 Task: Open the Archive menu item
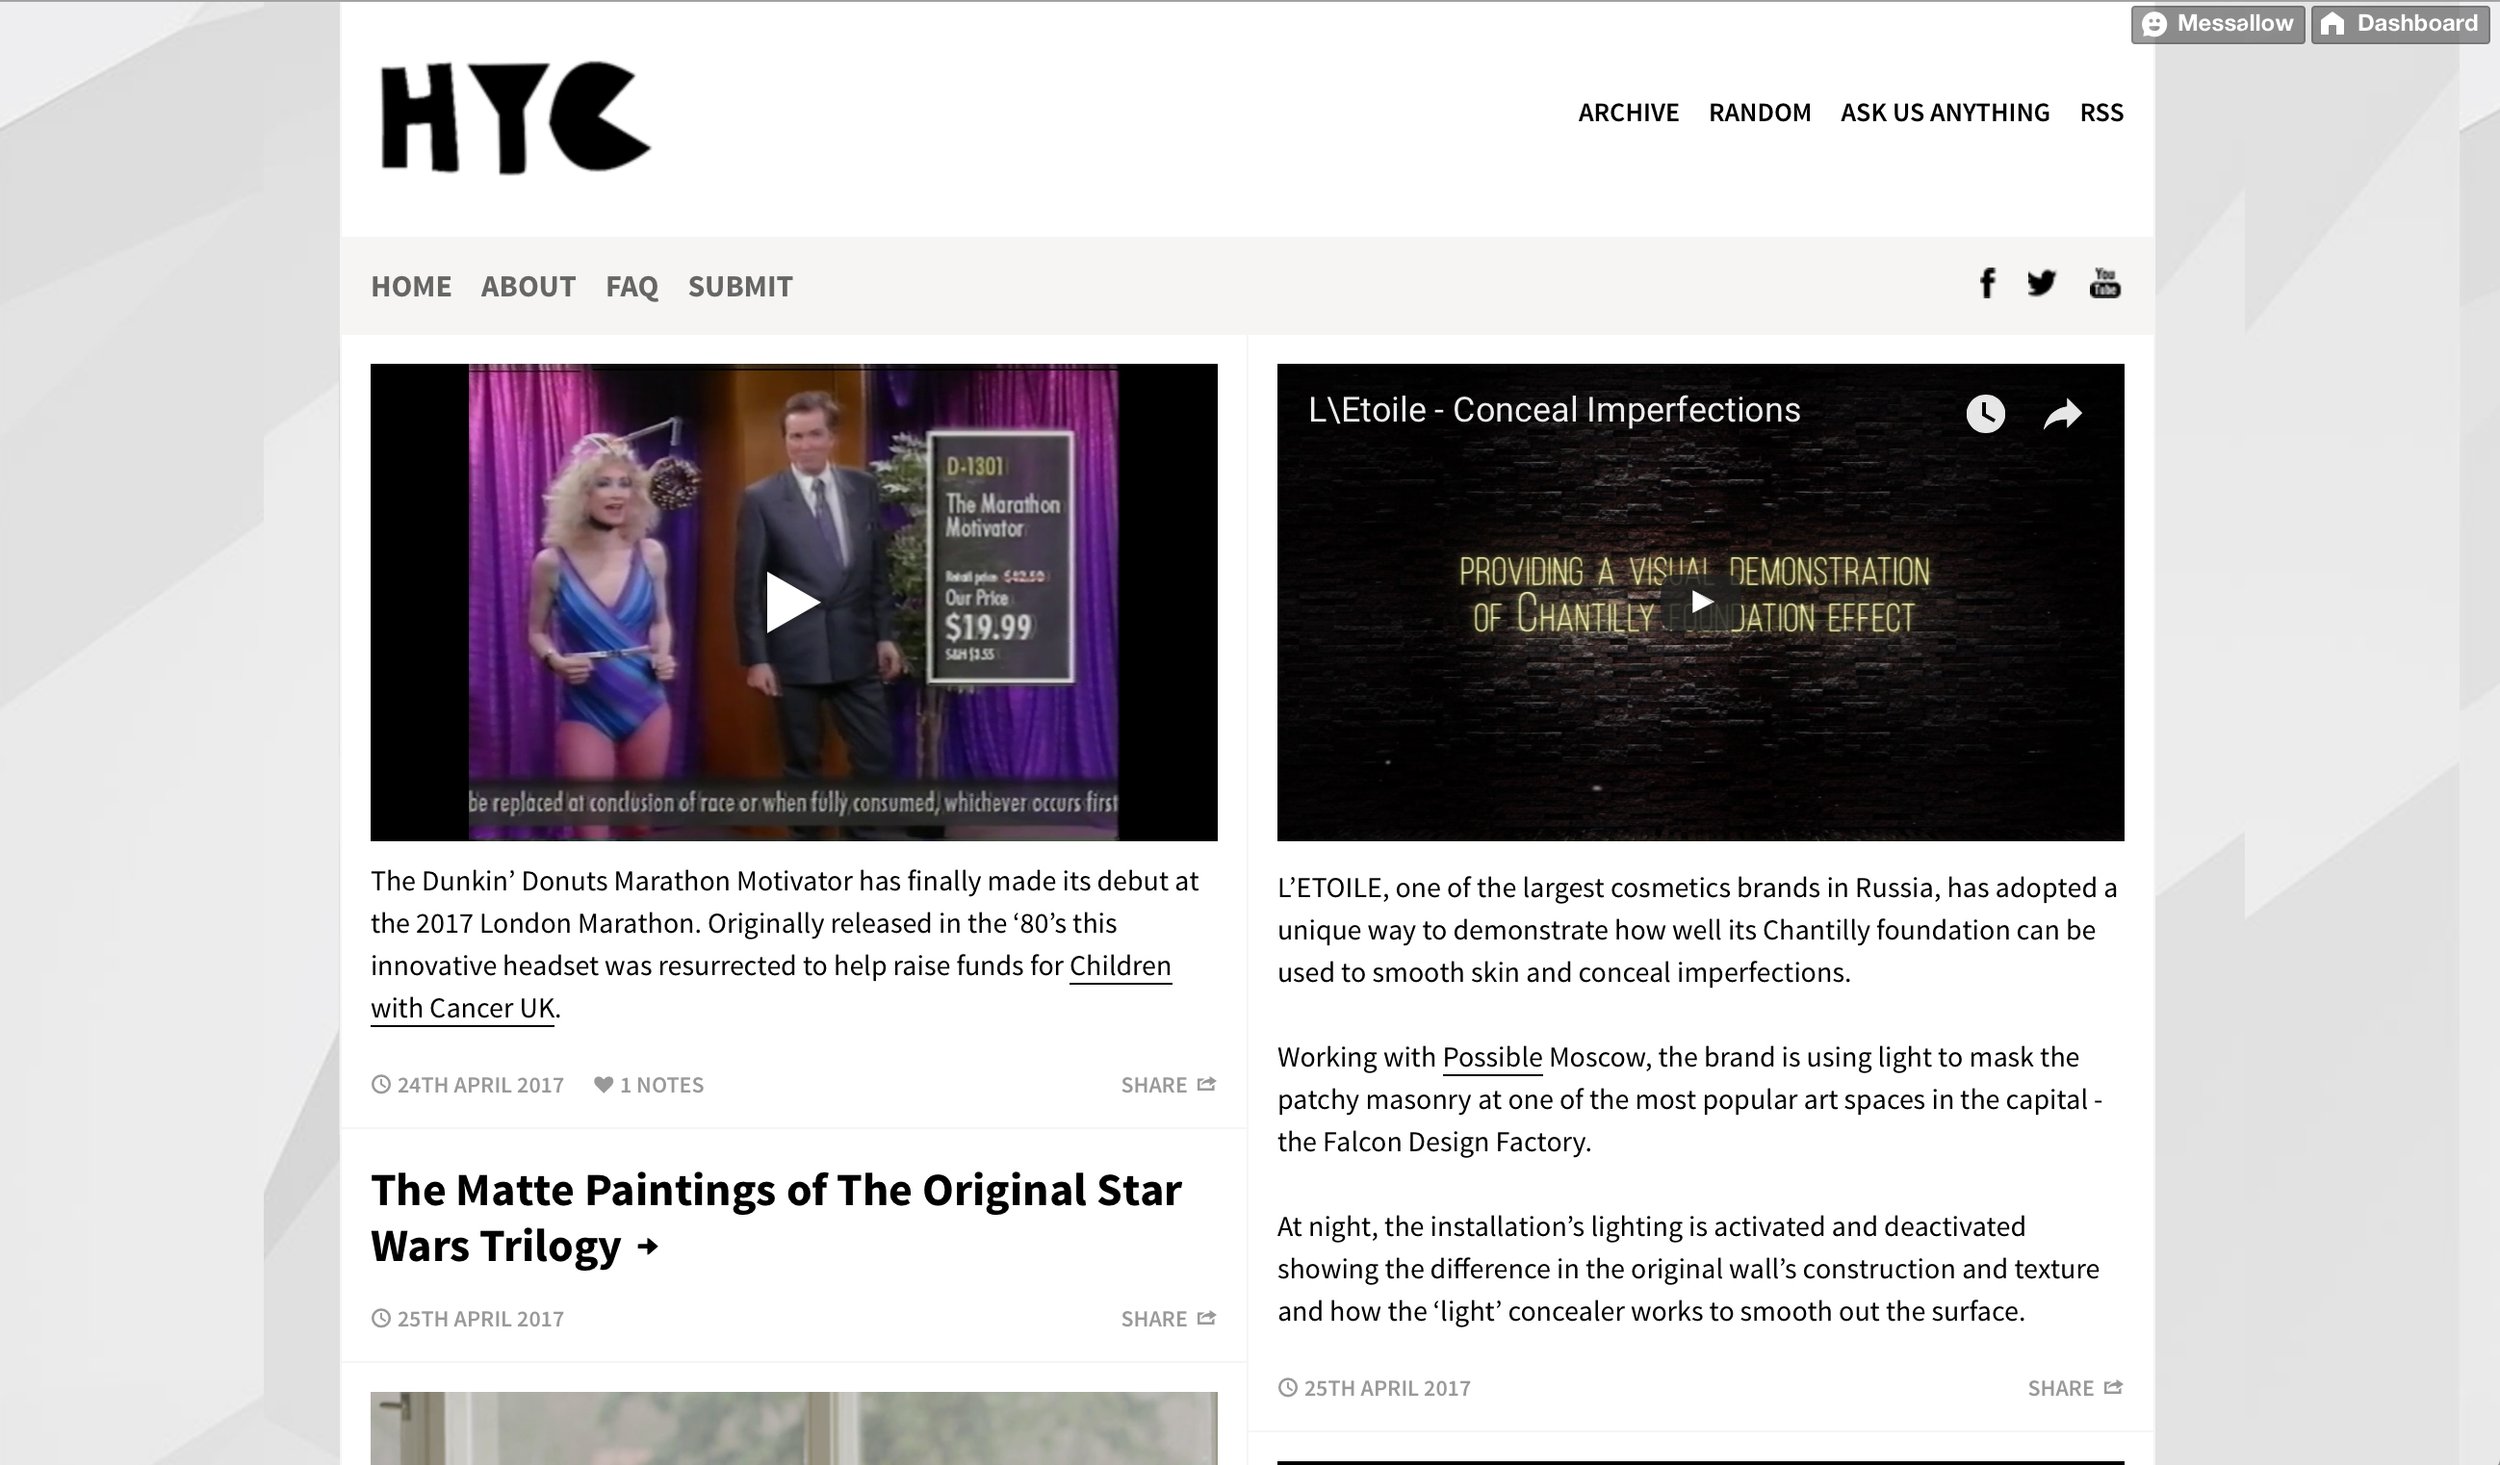[x=1628, y=113]
